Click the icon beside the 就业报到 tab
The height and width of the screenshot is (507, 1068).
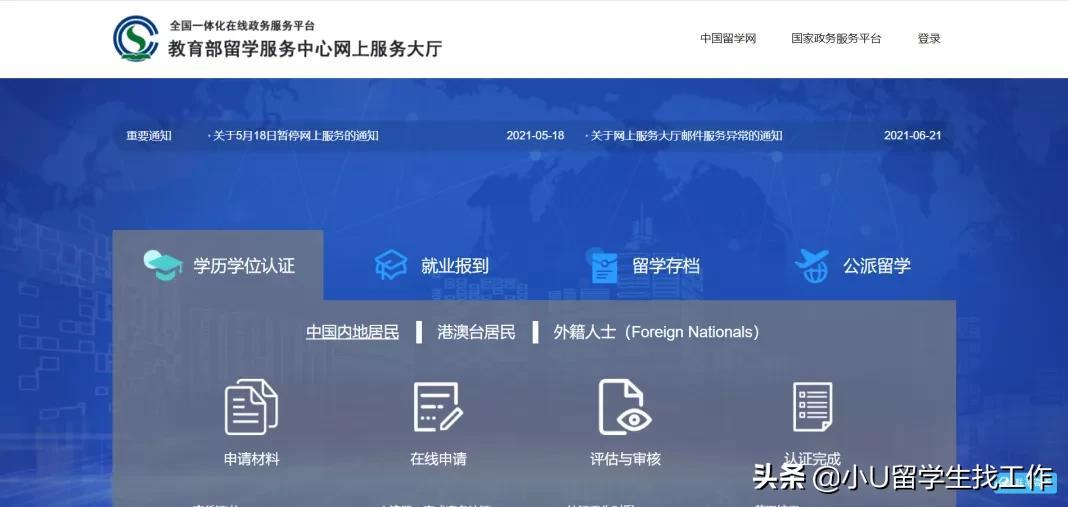click(x=391, y=266)
